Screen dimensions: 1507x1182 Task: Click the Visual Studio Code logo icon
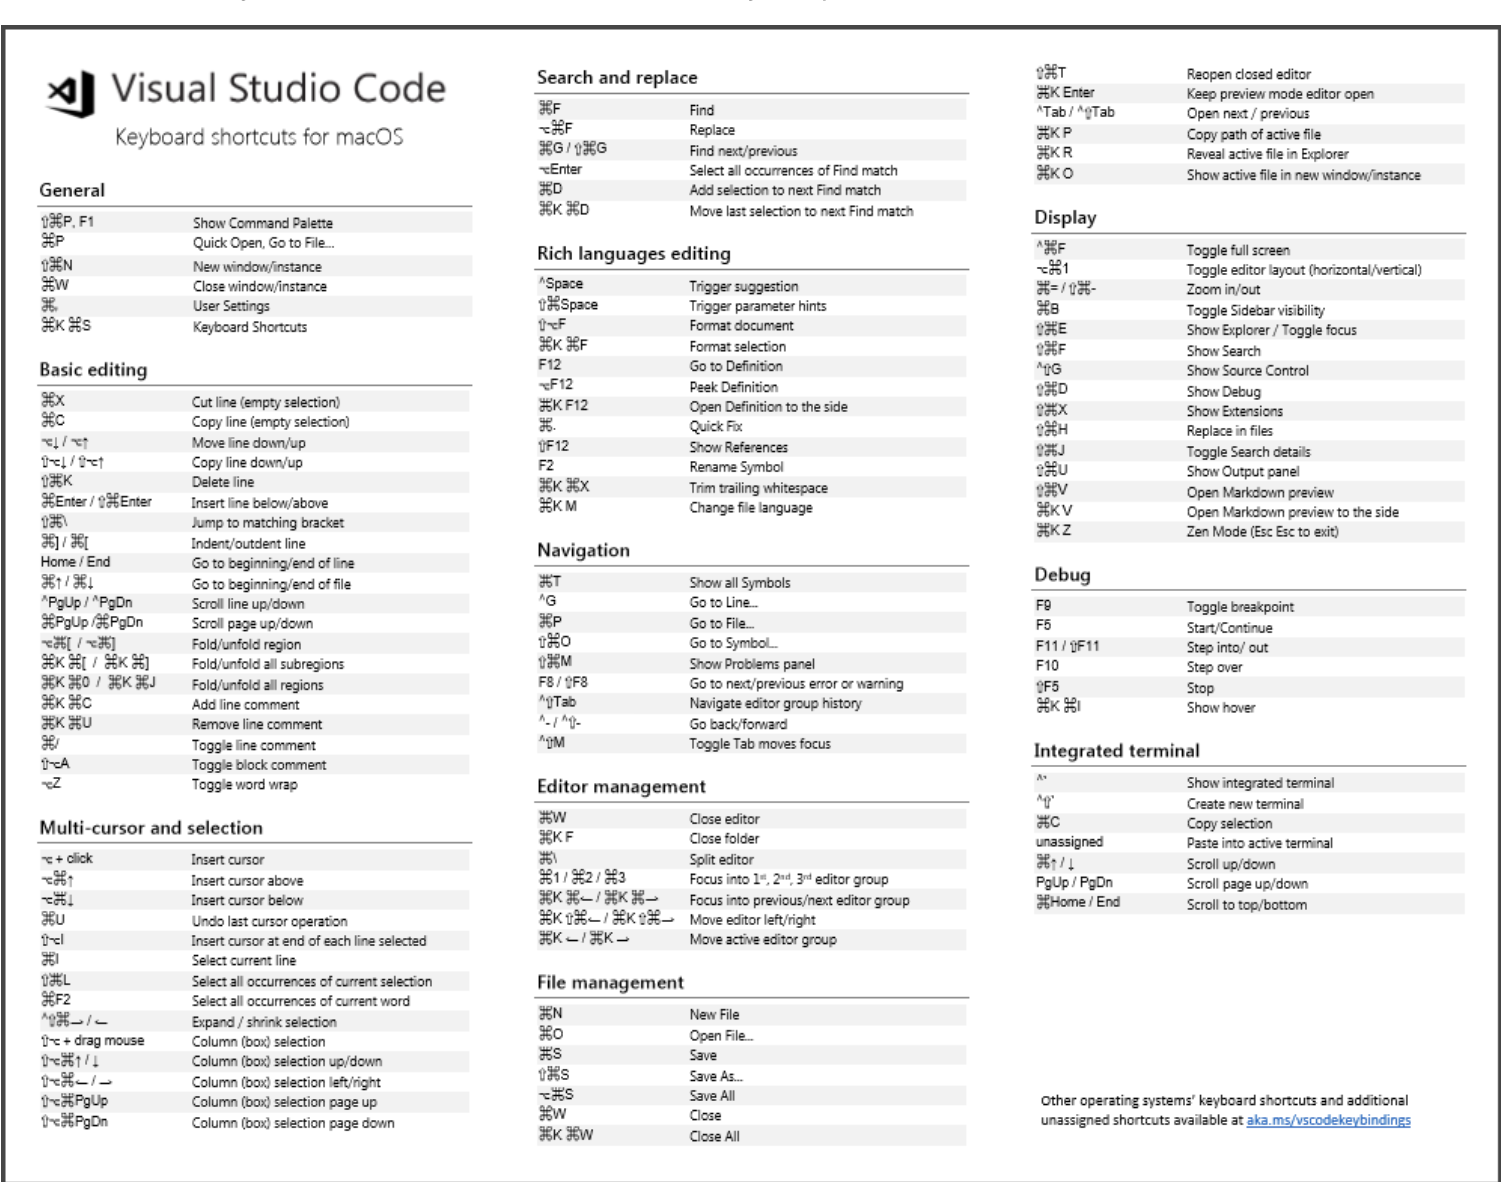tap(71, 93)
